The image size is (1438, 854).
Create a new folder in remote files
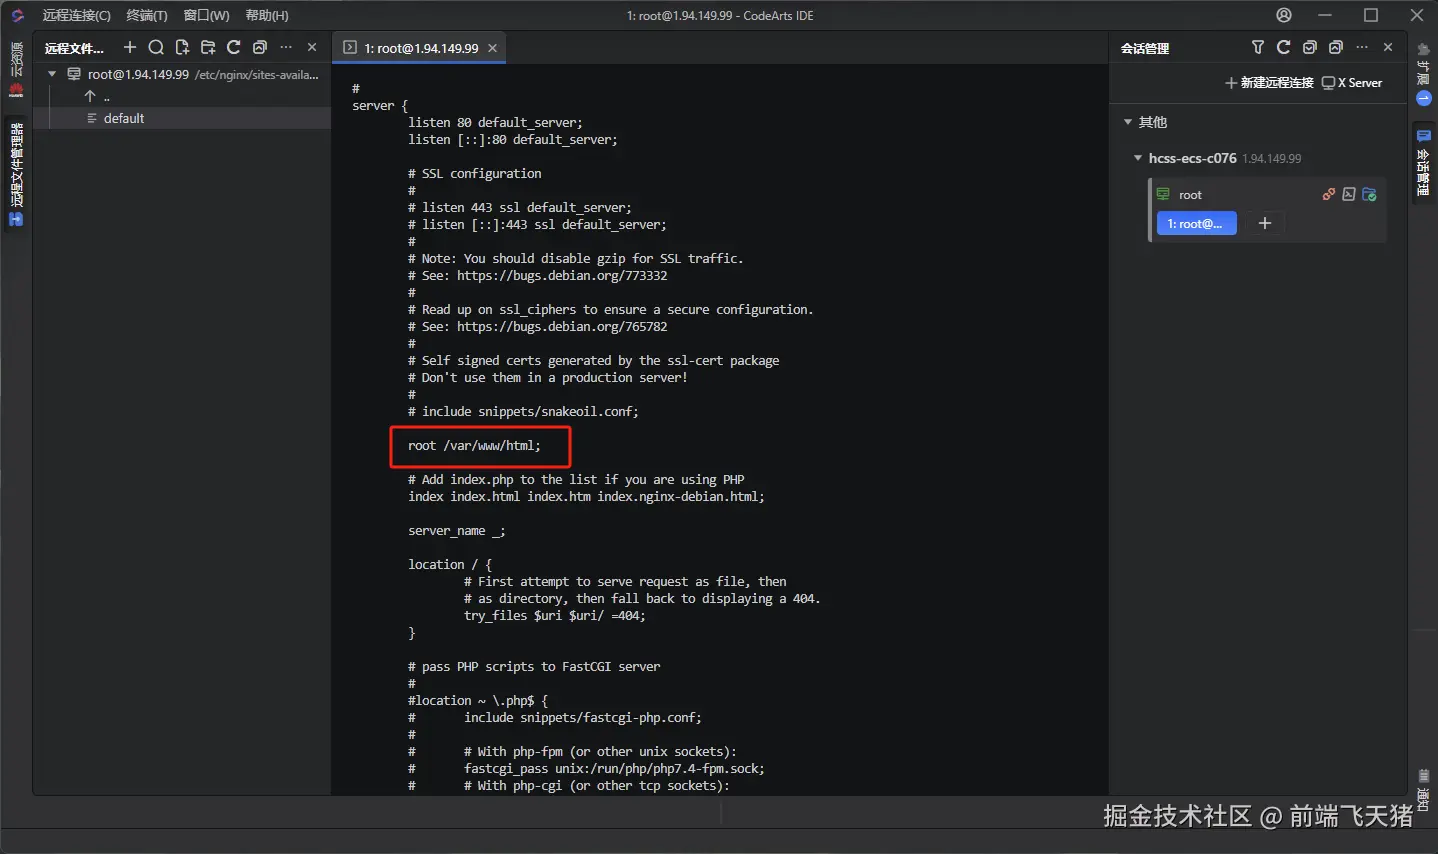(x=207, y=47)
